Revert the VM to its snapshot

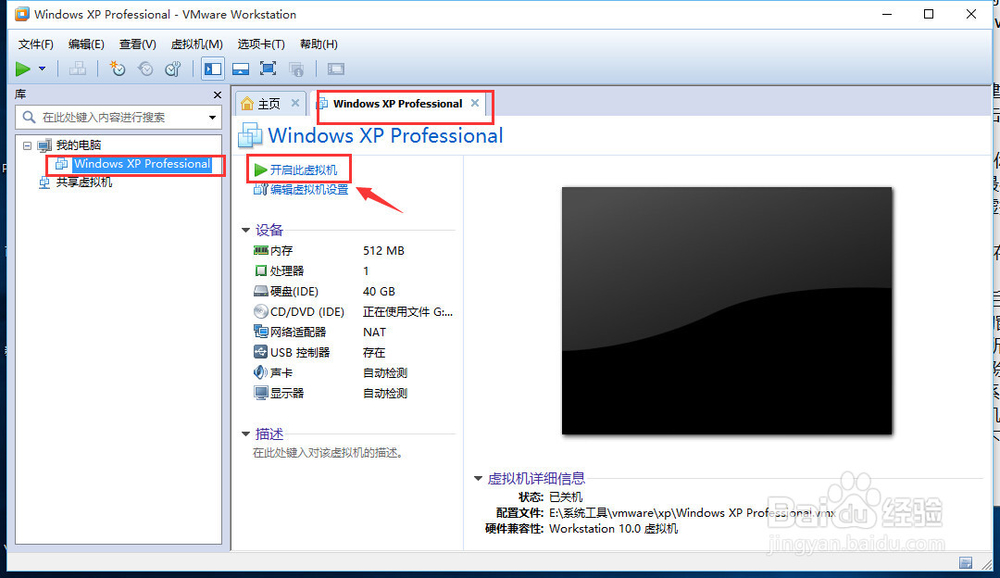[x=144, y=68]
